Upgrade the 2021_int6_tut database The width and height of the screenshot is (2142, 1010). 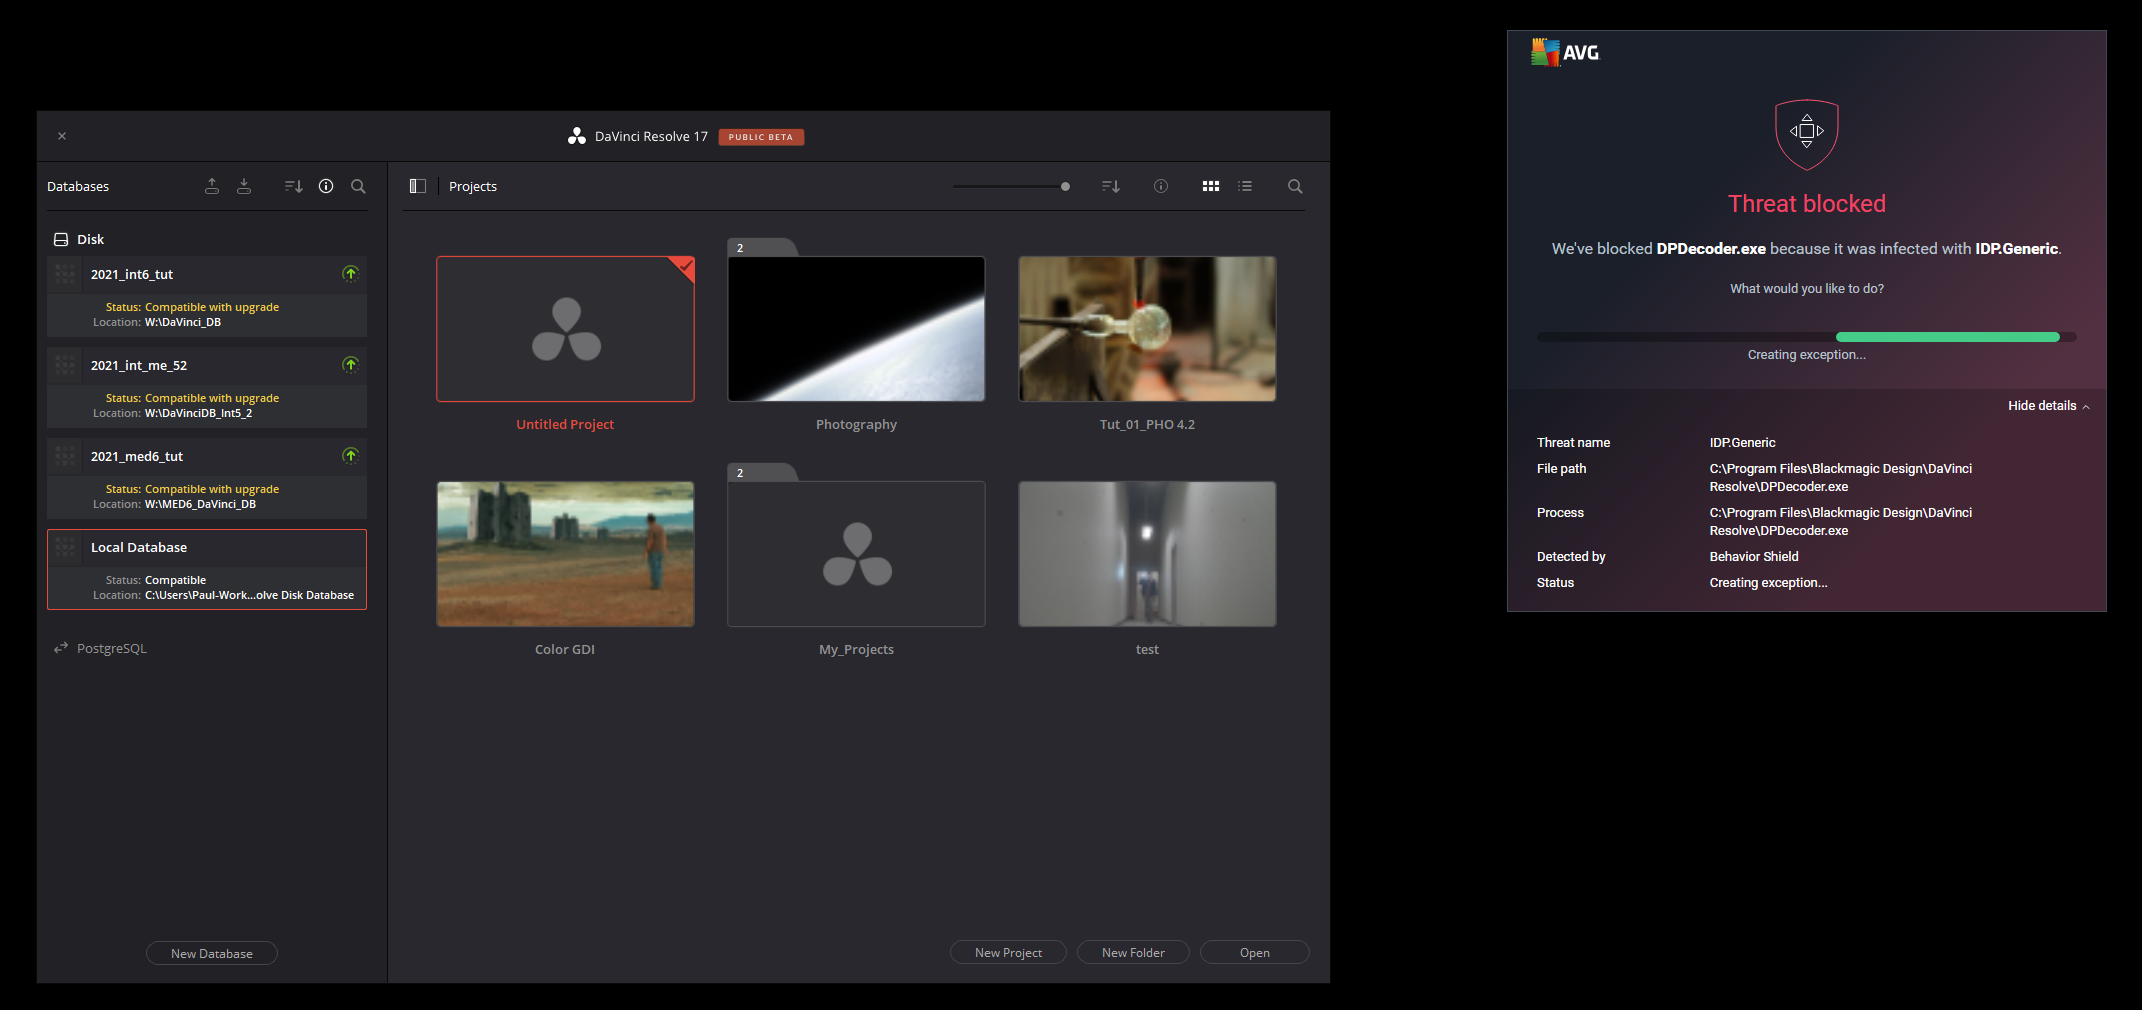pos(350,274)
